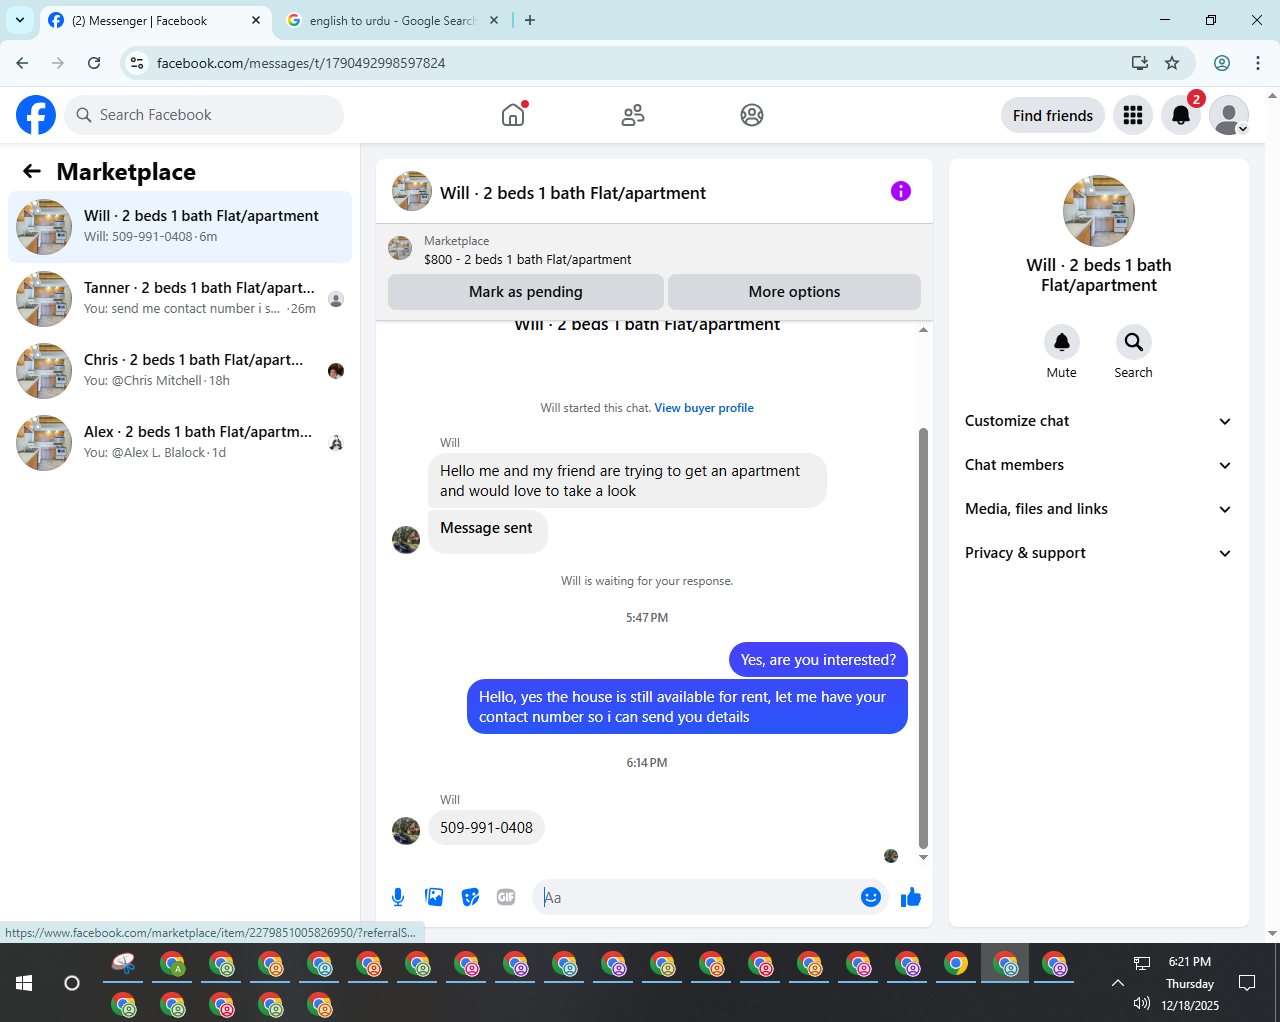1280x1022 pixels.
Task: Click Will's avatar beside 509-991-0408 message
Action: [x=406, y=831]
